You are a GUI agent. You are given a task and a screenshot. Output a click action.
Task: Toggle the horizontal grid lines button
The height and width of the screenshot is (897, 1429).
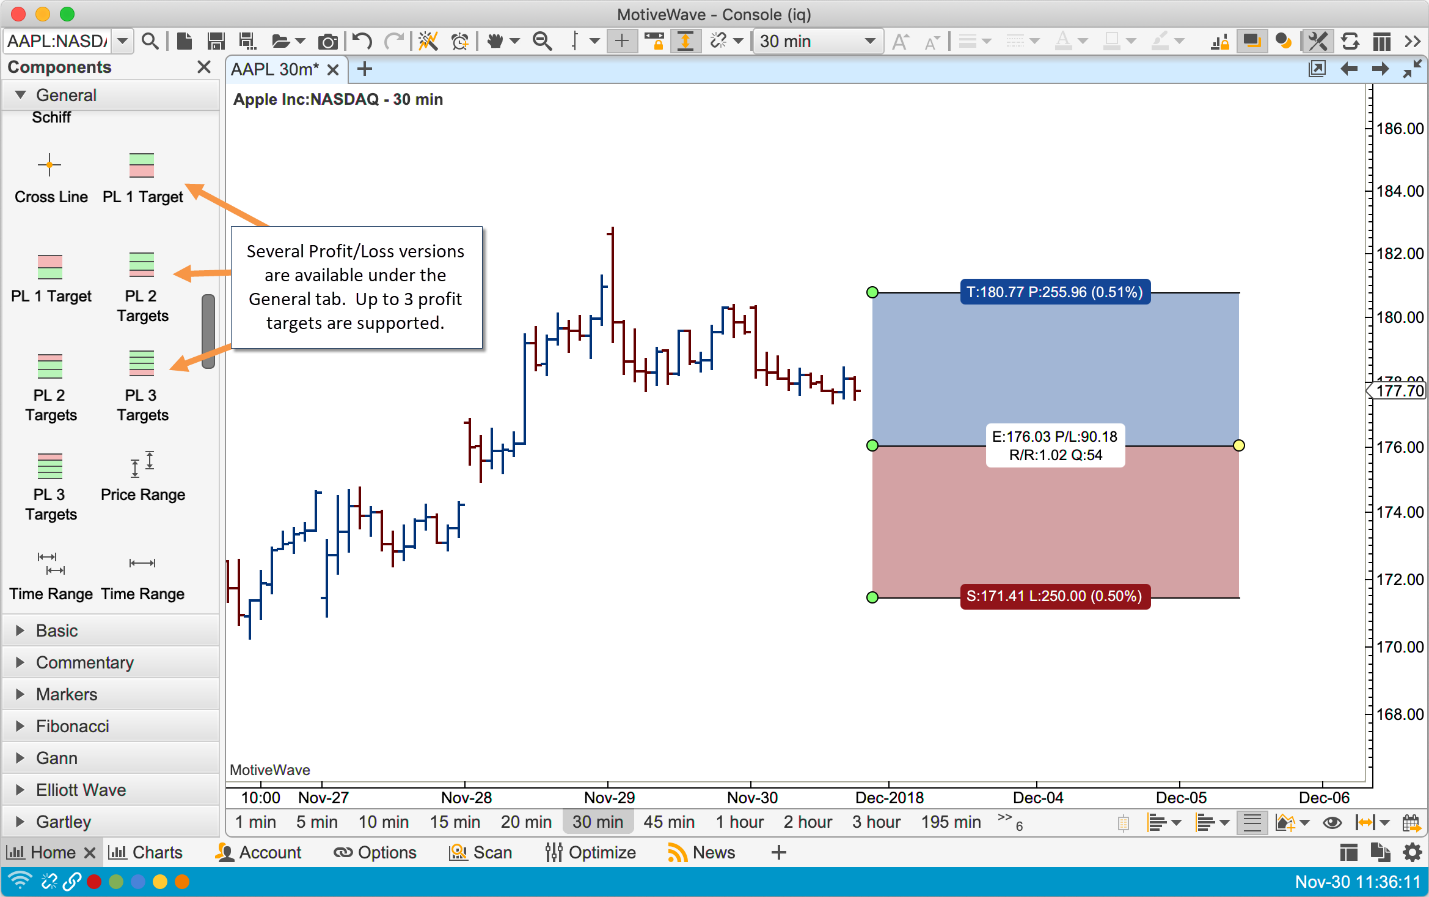point(1250,822)
